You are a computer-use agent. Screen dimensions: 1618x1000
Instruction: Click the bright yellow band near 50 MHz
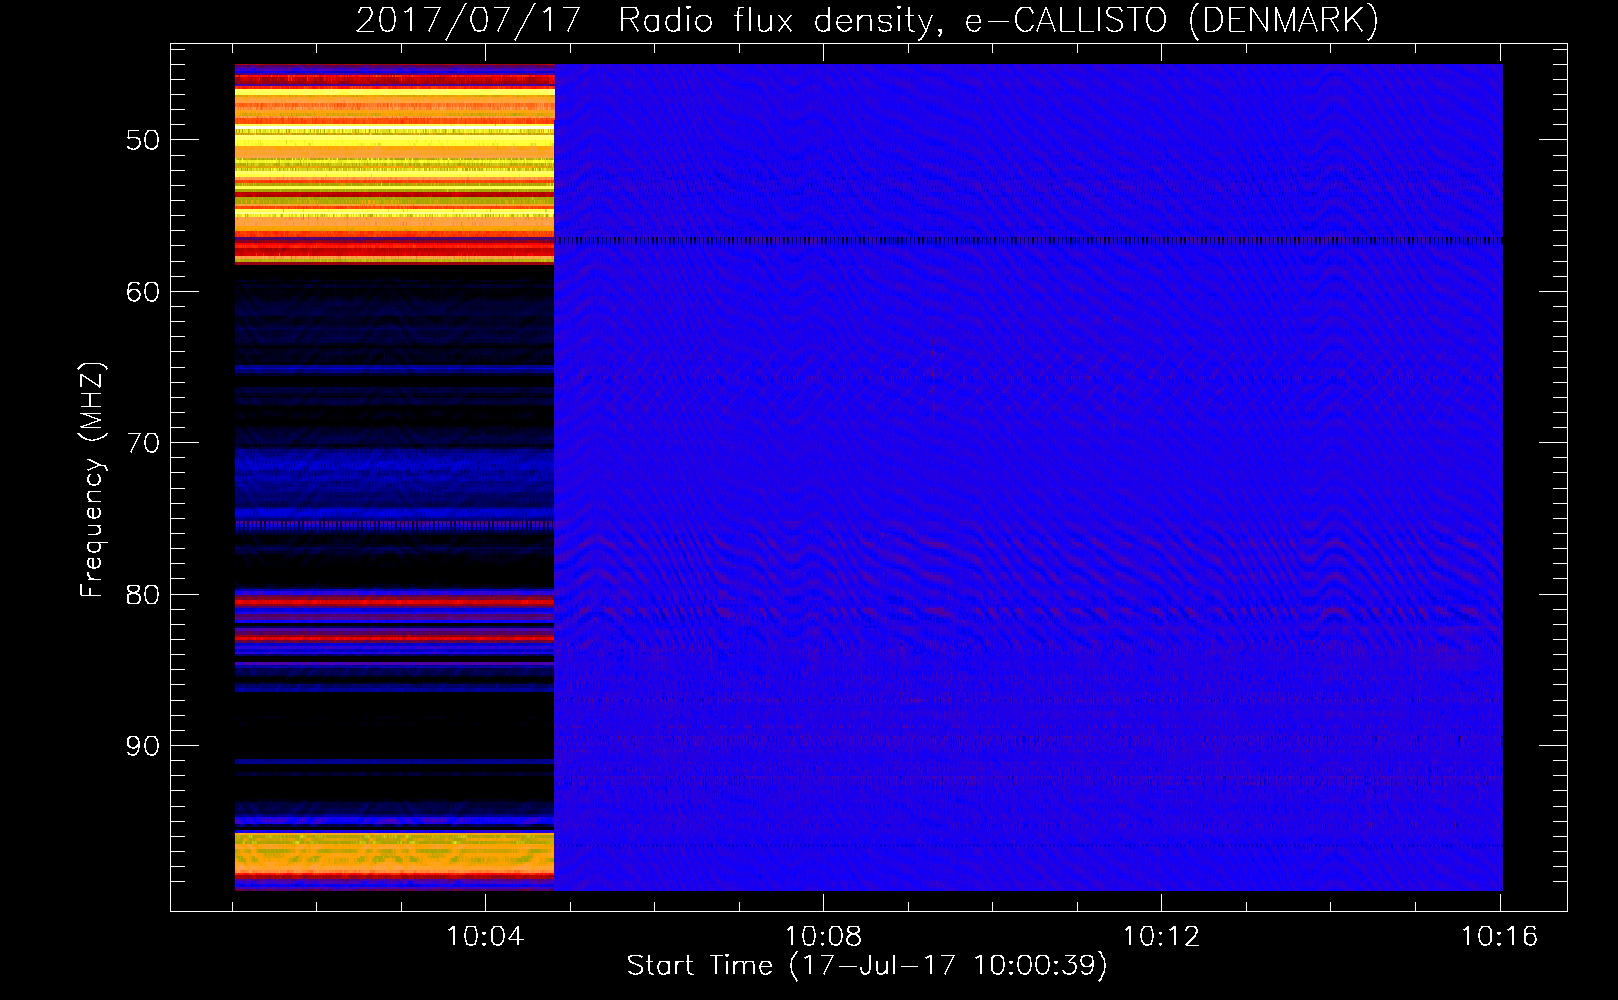pos(394,140)
